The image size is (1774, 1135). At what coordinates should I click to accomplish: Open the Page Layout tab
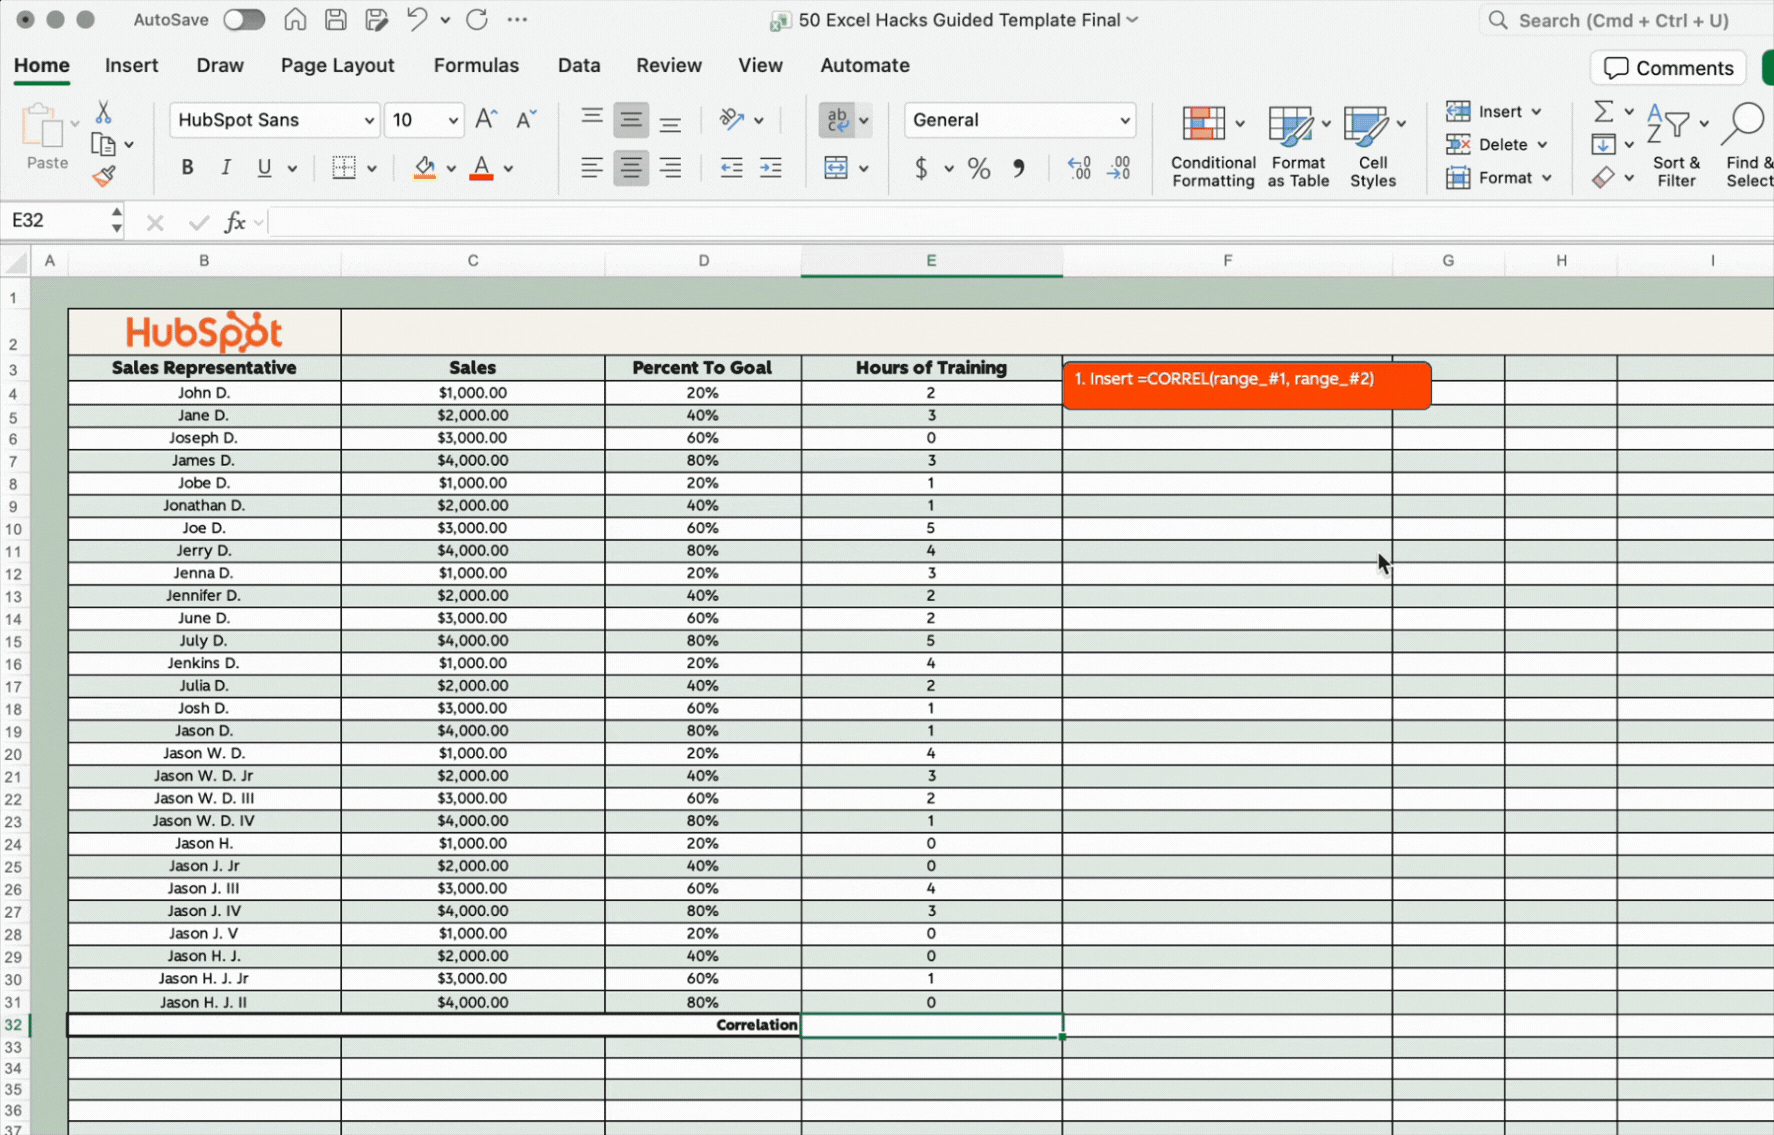(x=337, y=66)
